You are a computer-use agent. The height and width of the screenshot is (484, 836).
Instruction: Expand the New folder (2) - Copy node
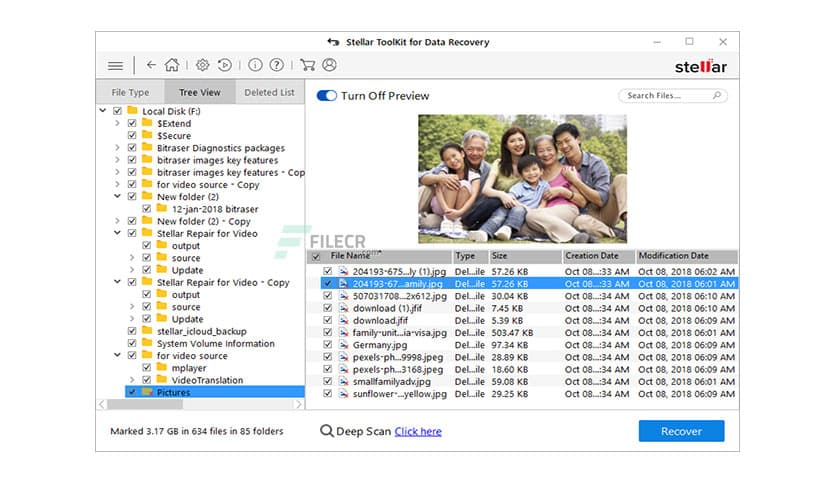click(x=117, y=221)
